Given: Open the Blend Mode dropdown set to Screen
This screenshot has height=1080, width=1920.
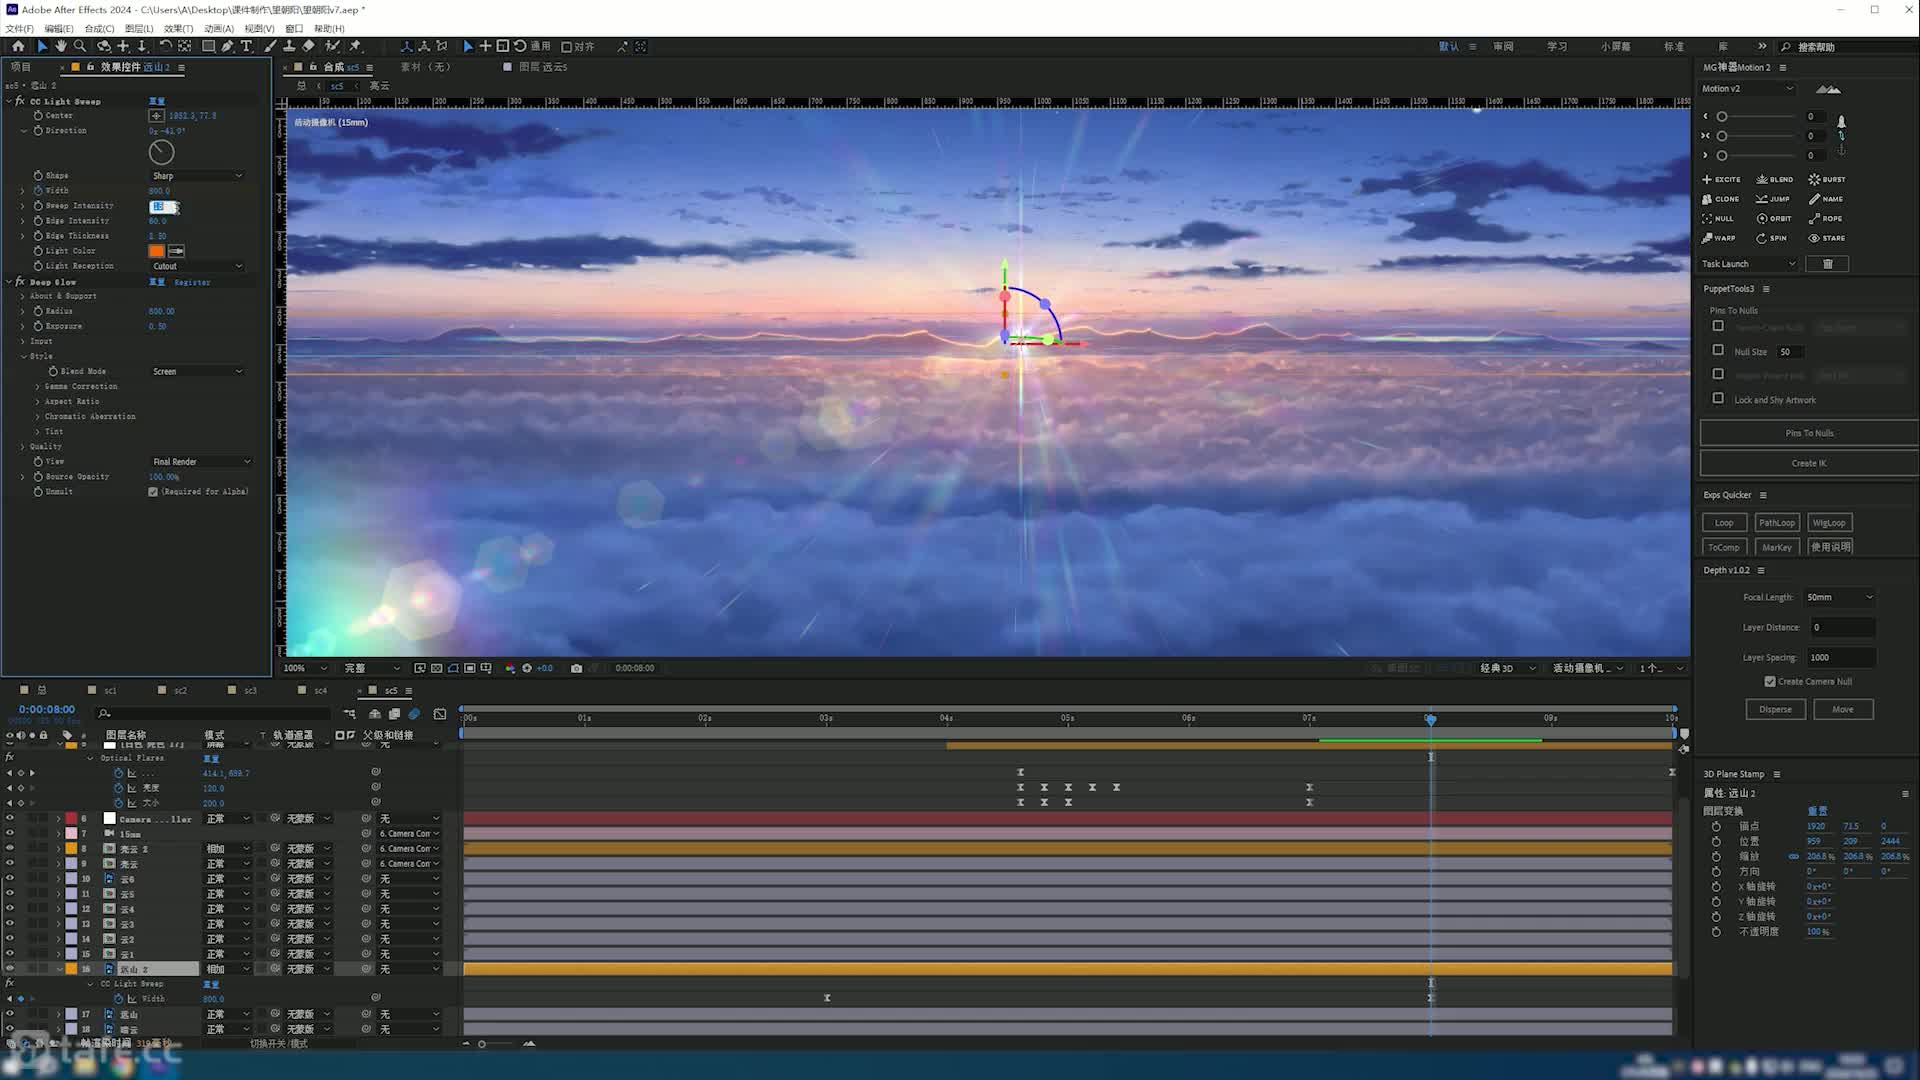Looking at the screenshot, I should tap(197, 371).
